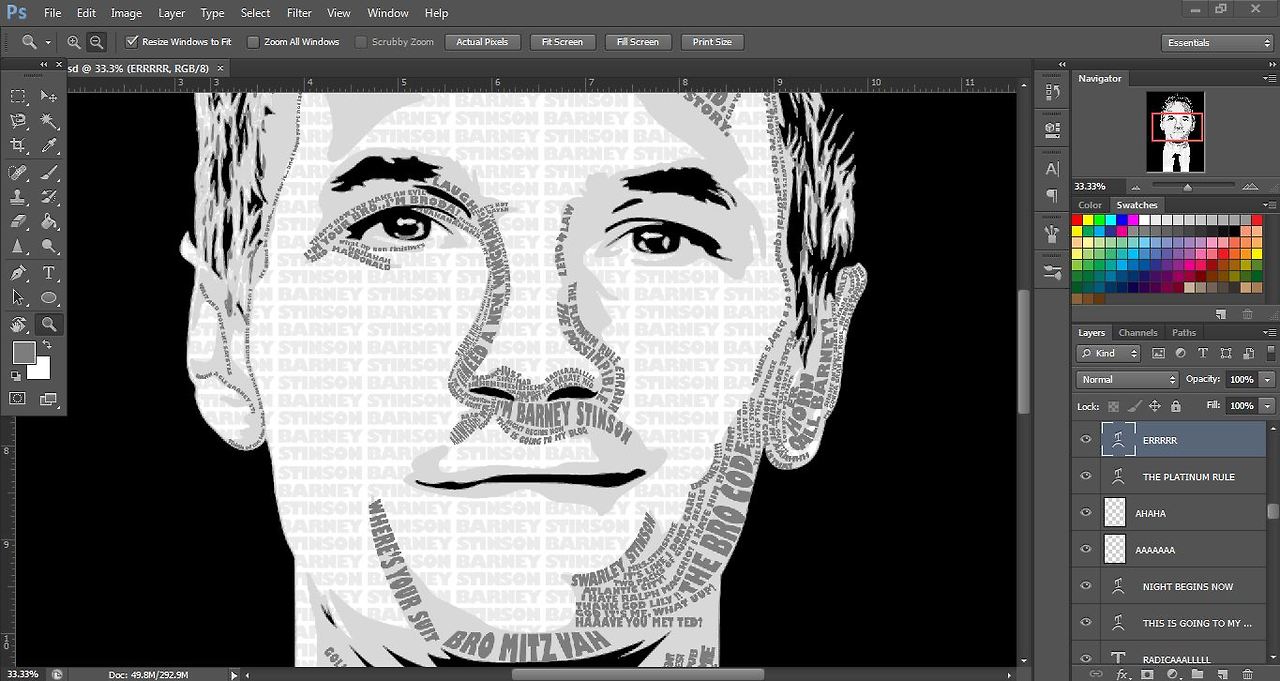Toggle lock all on the layer
Image resolution: width=1280 pixels, height=681 pixels.
[1176, 406]
